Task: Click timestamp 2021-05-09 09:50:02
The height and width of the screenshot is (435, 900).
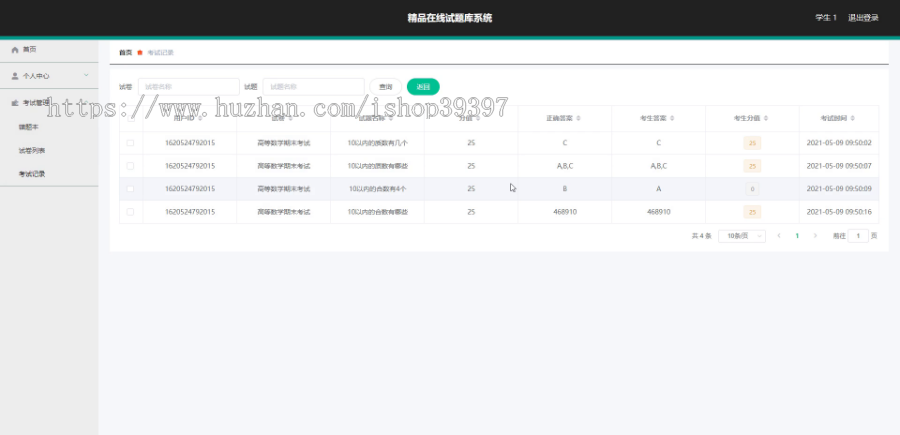Action: (x=839, y=143)
